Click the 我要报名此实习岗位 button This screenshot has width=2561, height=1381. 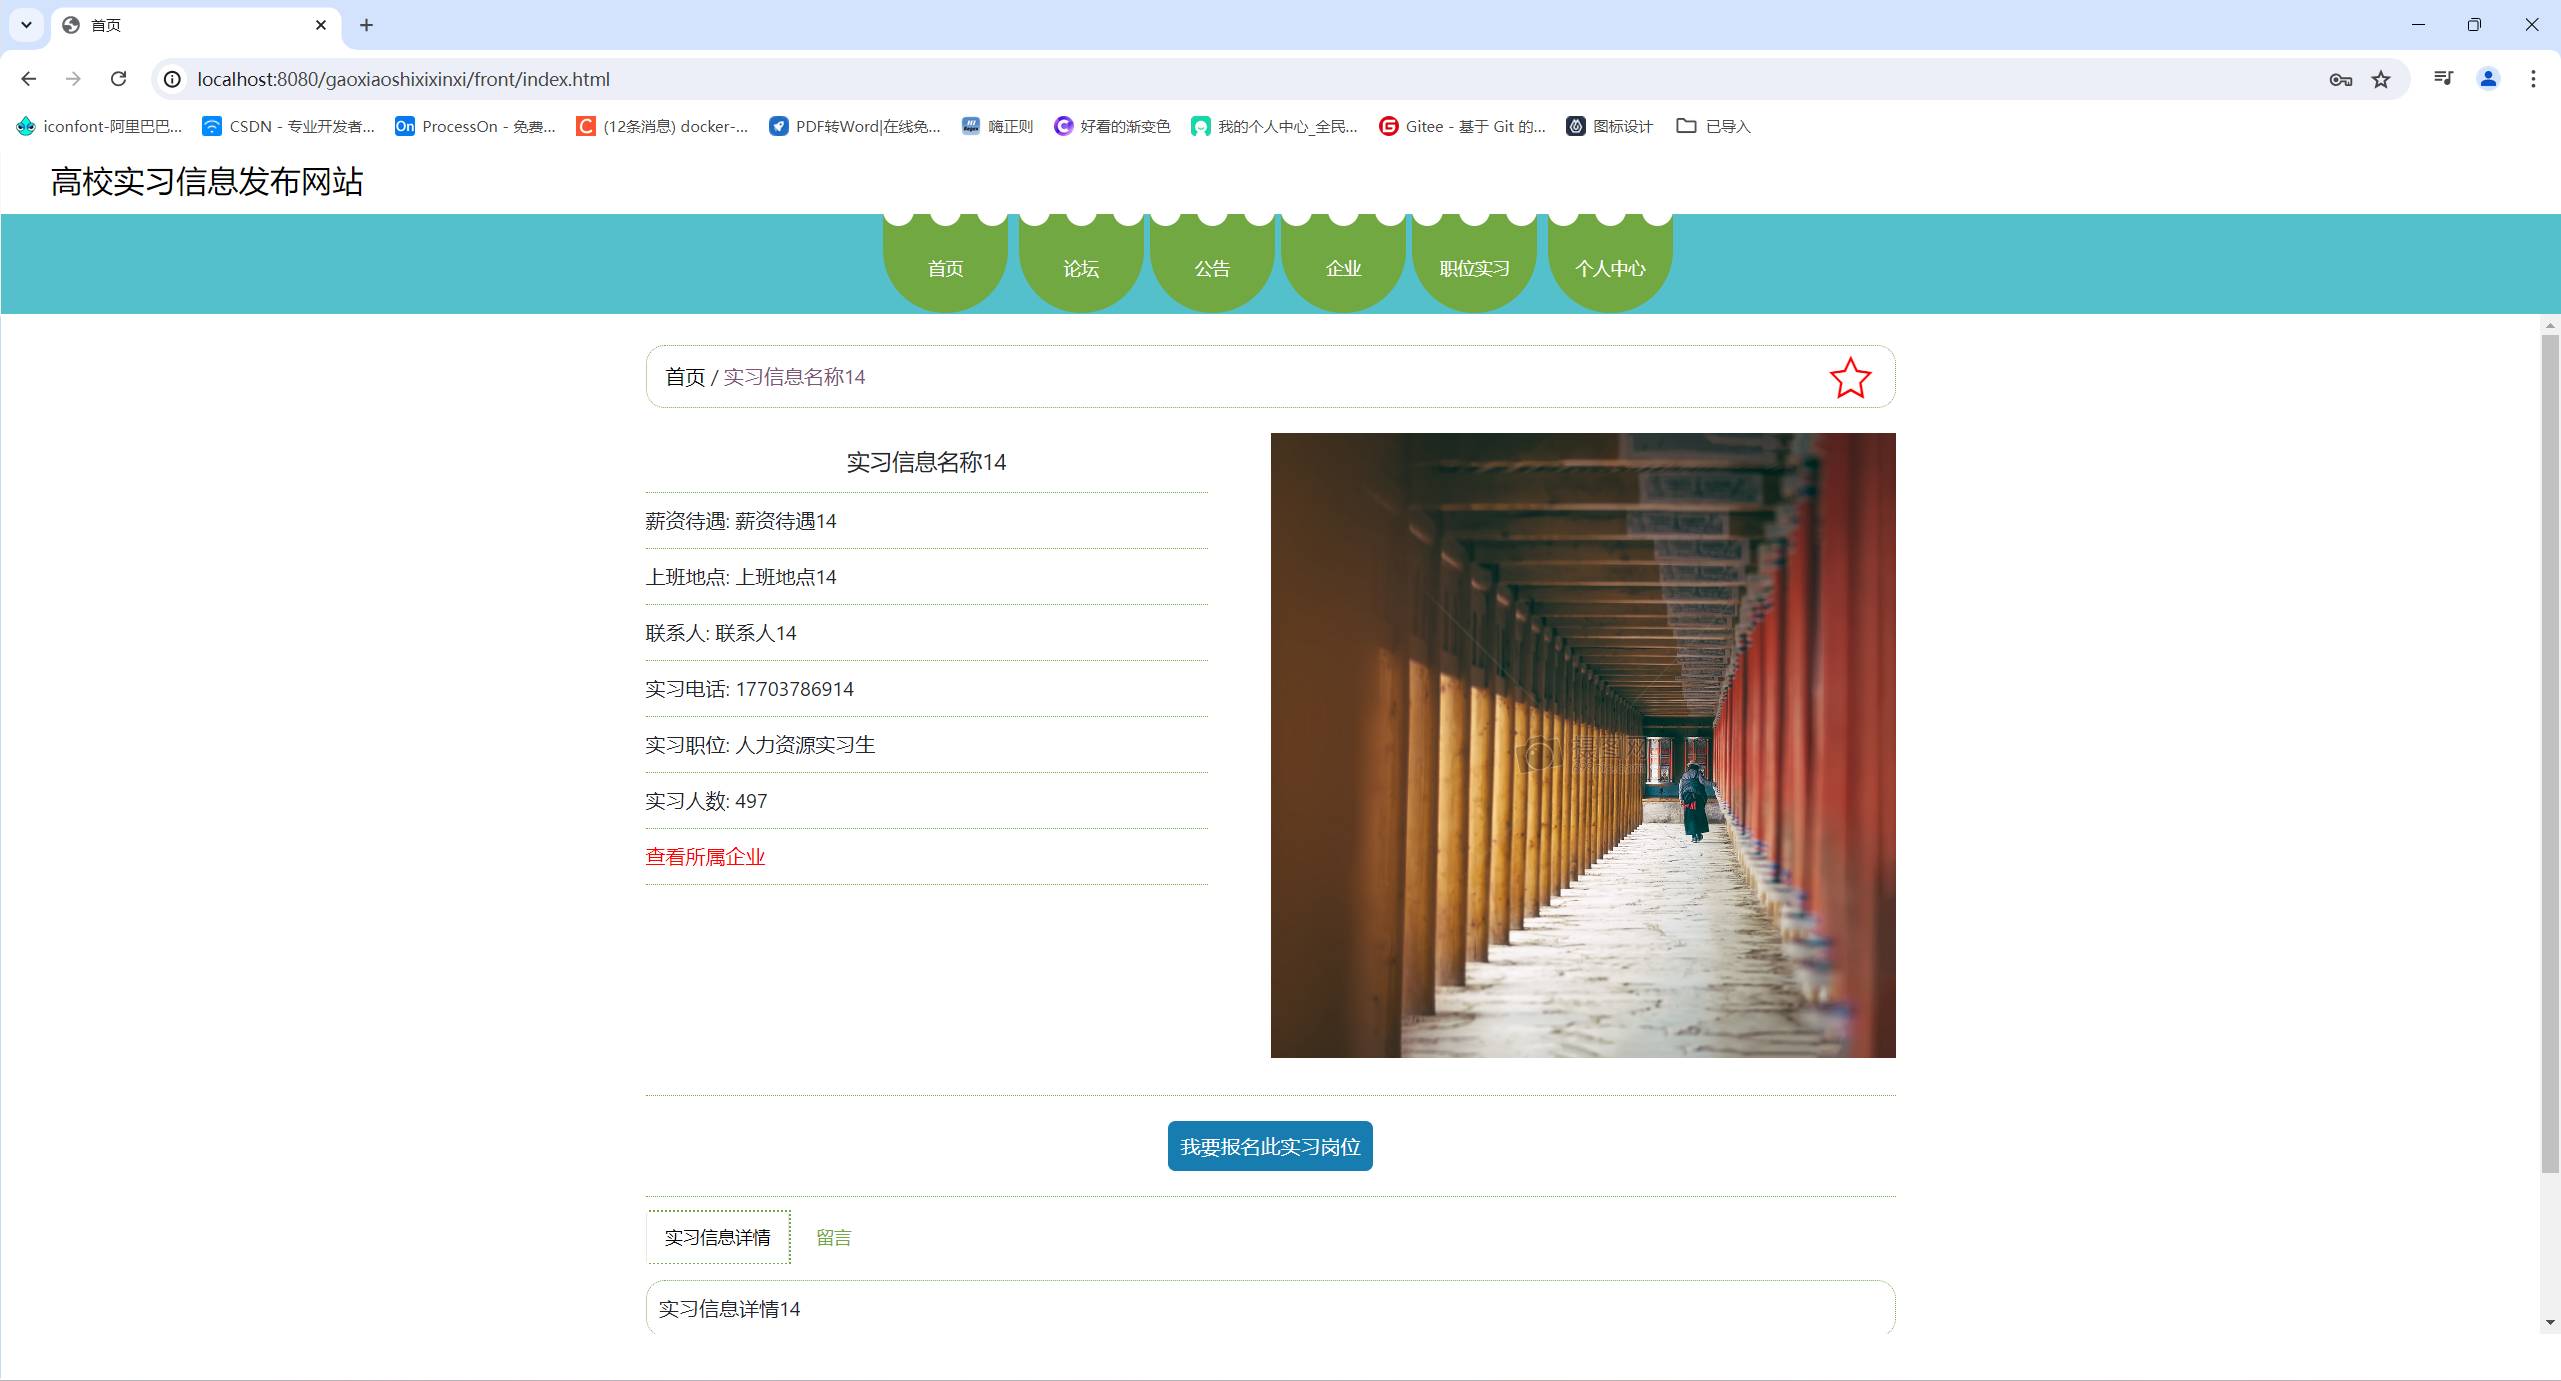(x=1270, y=1146)
